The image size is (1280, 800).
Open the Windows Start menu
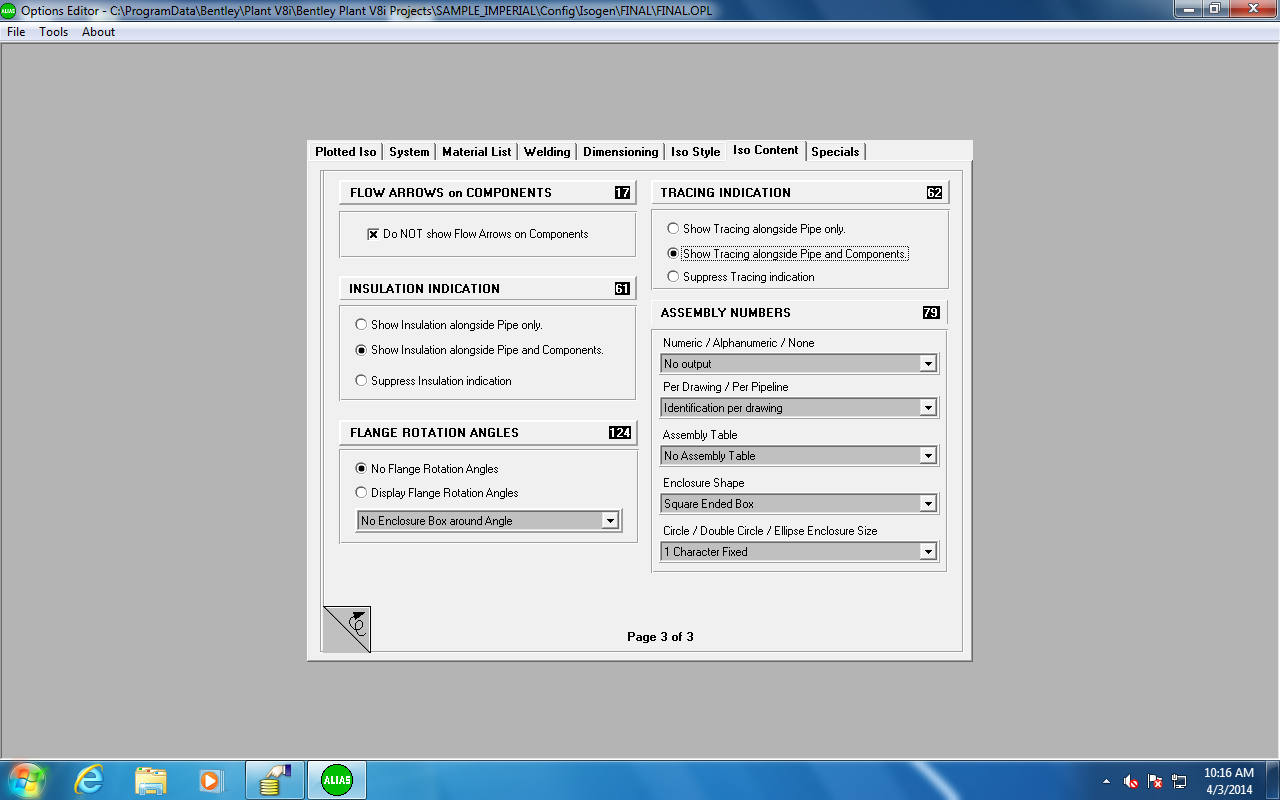tap(26, 780)
